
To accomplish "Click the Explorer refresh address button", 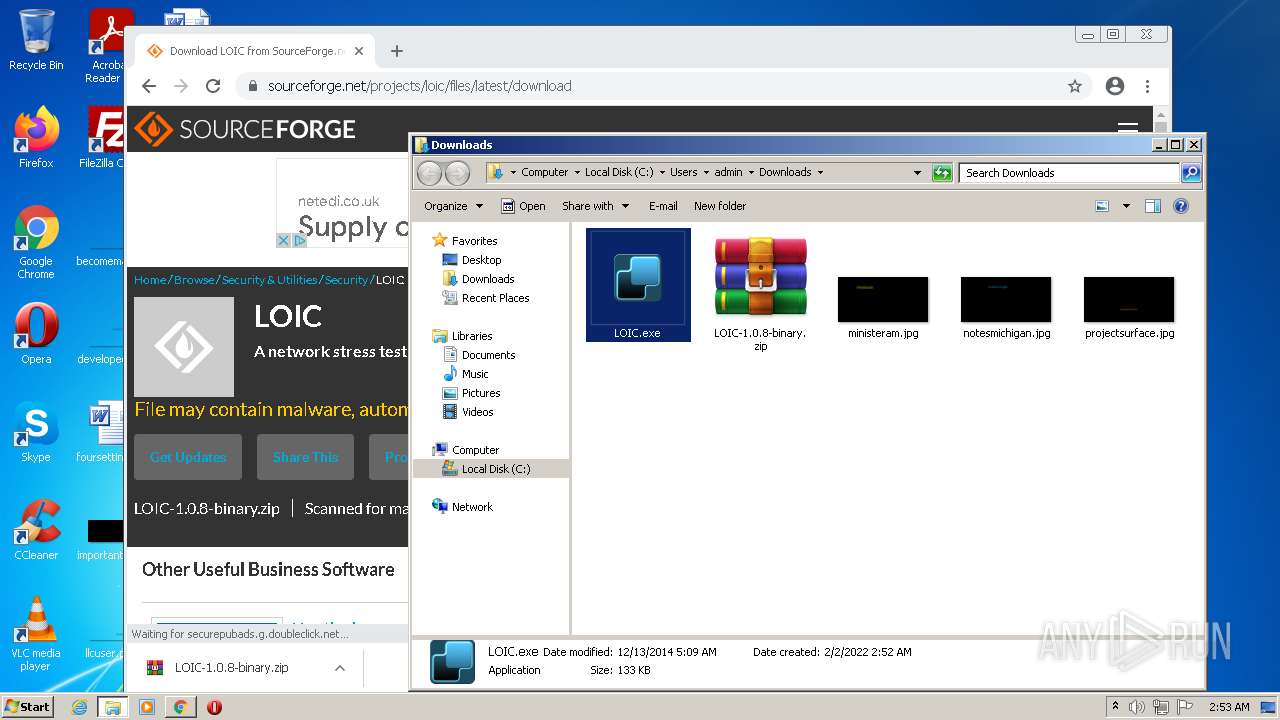I will pos(942,173).
